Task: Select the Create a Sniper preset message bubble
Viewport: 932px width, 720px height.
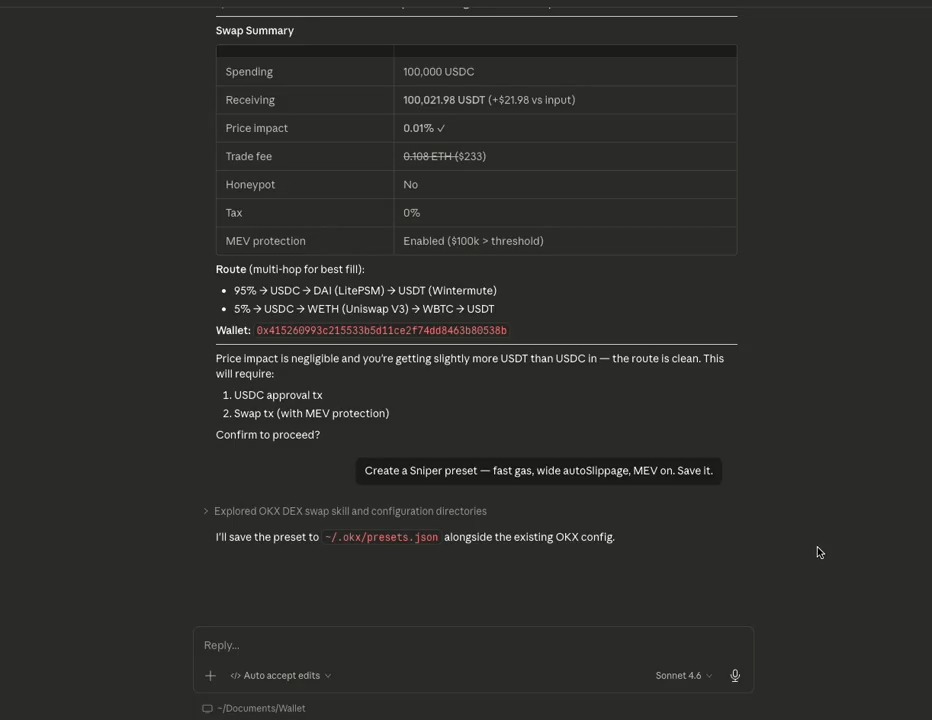Action: click(x=539, y=471)
